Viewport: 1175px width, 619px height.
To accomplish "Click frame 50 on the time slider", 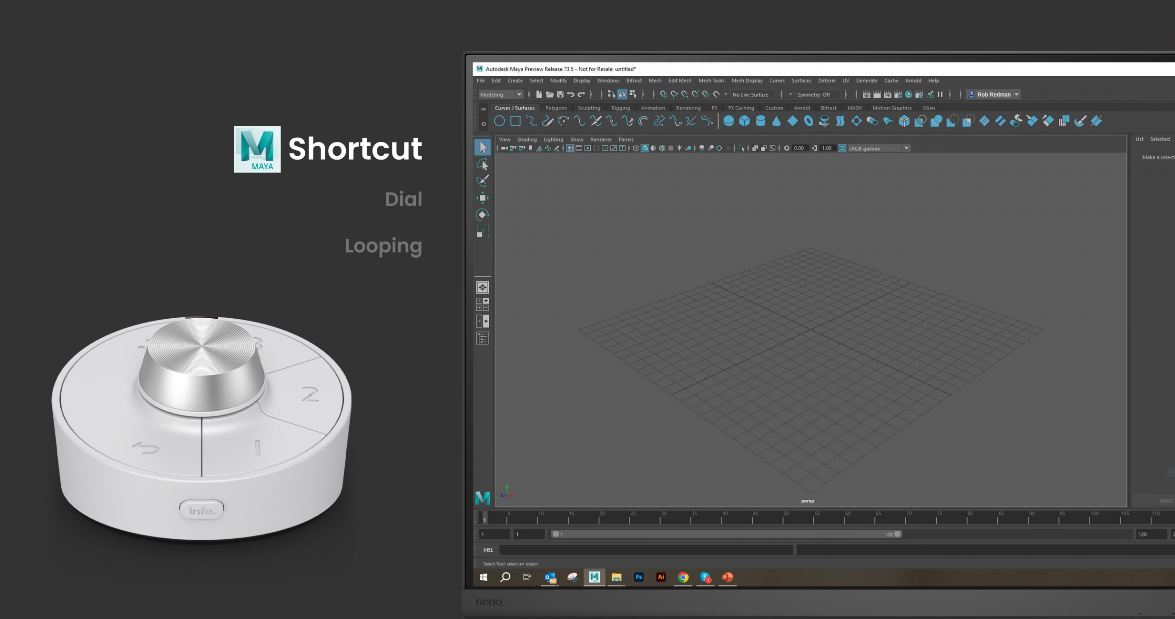I will [x=785, y=517].
